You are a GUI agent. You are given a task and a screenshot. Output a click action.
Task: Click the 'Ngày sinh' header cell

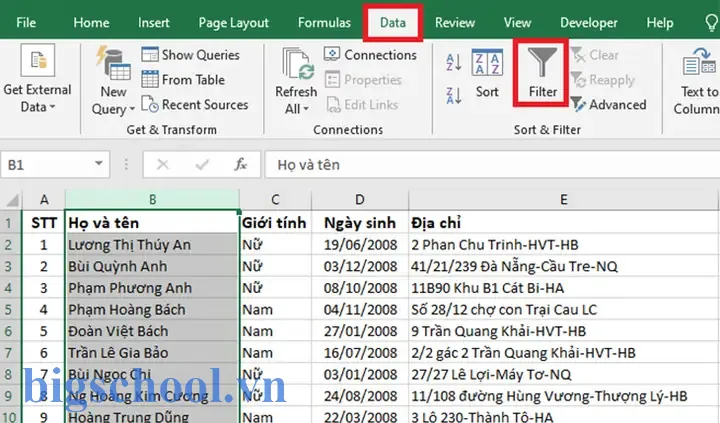360,223
